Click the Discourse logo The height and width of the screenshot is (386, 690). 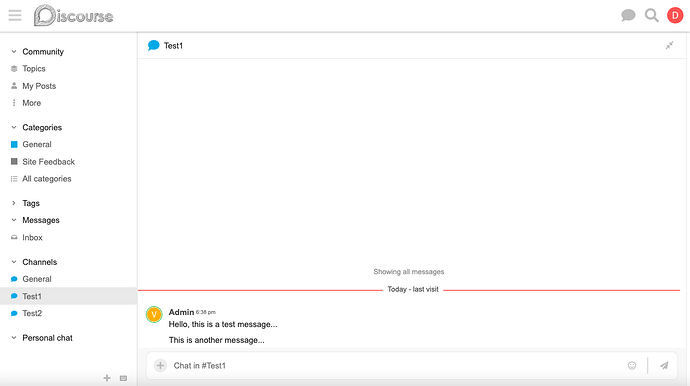73,16
